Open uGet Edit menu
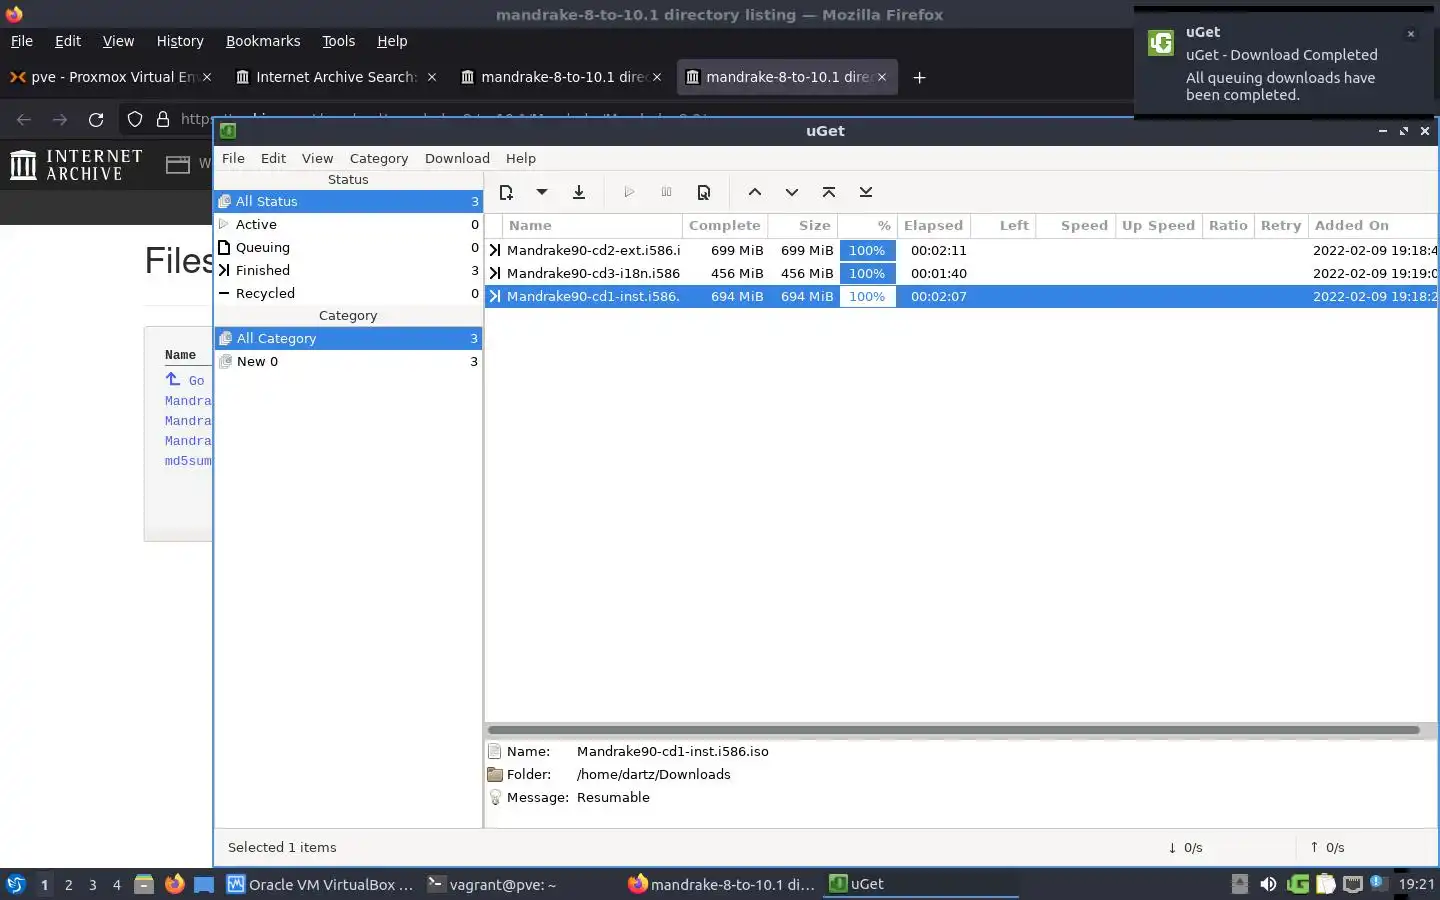 pos(273,158)
